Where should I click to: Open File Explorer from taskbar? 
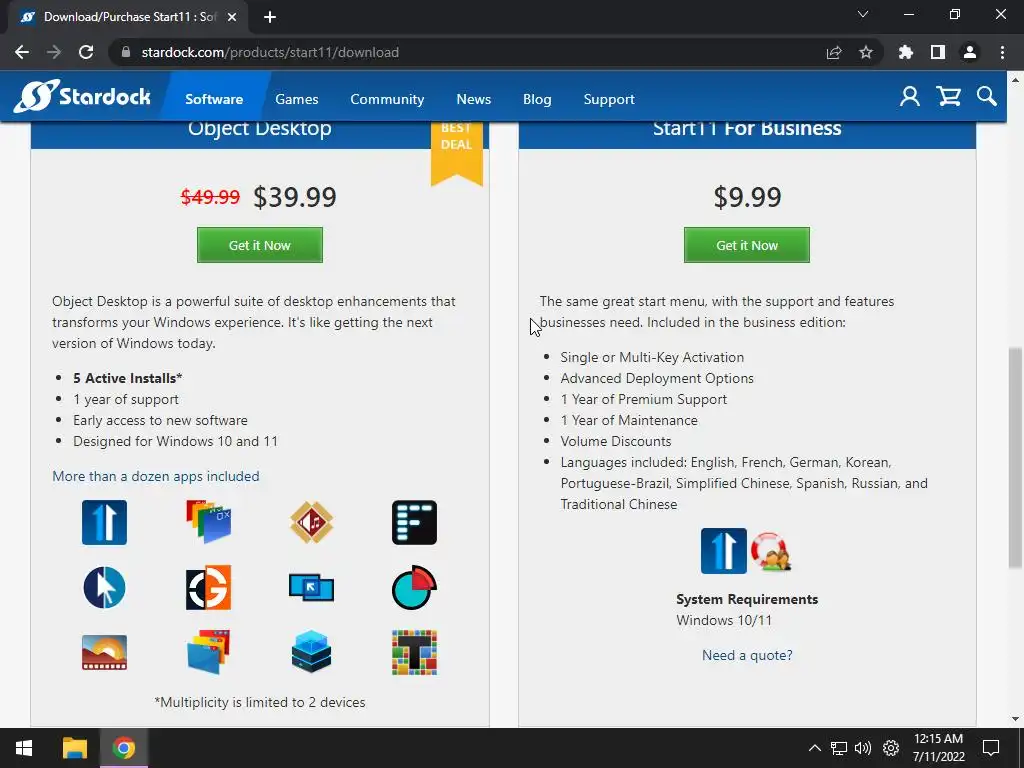[x=75, y=748]
